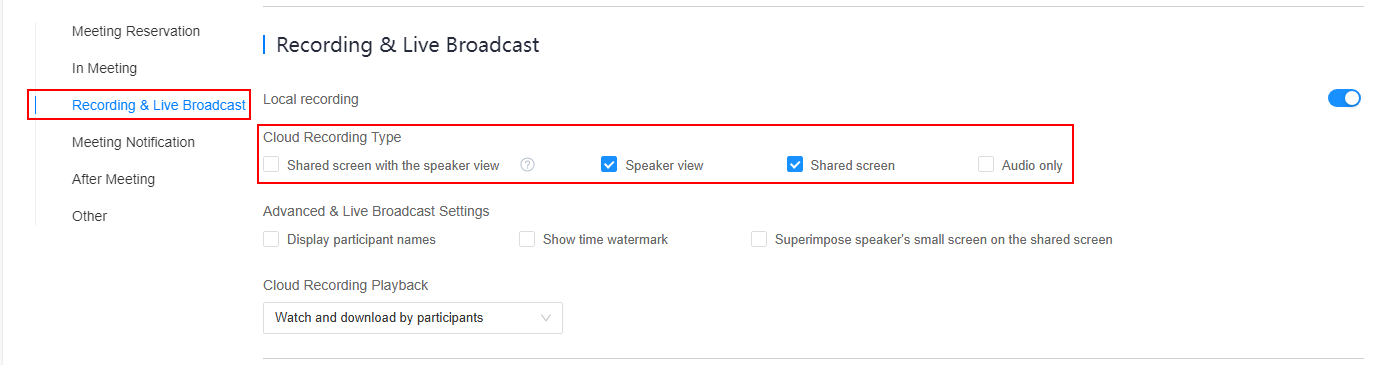The image size is (1391, 365).
Task: Toggle the Local recording switch off
Action: [1344, 98]
